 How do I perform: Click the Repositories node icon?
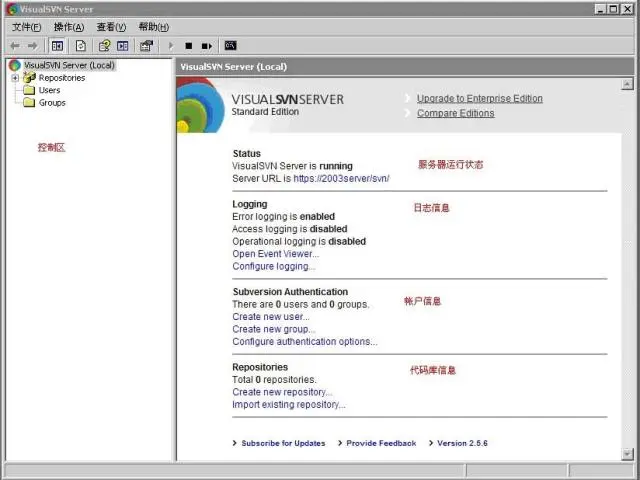tap(29, 78)
